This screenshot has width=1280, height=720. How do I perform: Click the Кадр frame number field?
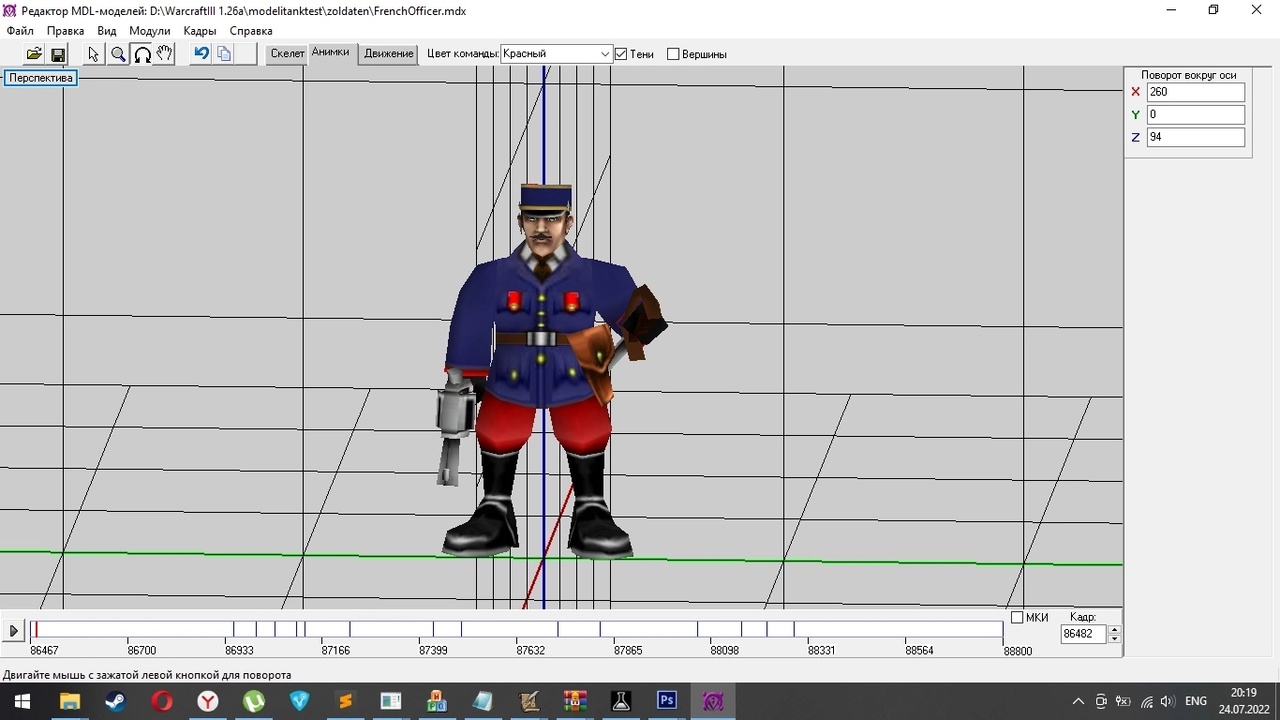(x=1084, y=634)
